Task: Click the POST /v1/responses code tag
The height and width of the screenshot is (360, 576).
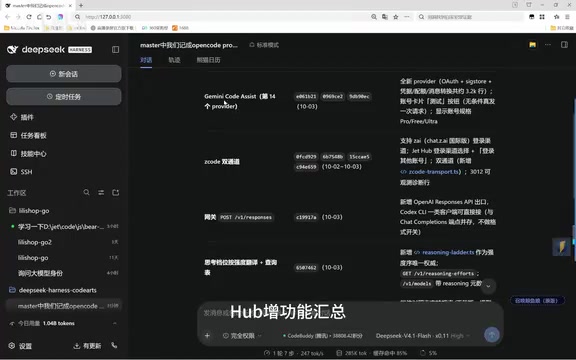Action: coord(246,217)
